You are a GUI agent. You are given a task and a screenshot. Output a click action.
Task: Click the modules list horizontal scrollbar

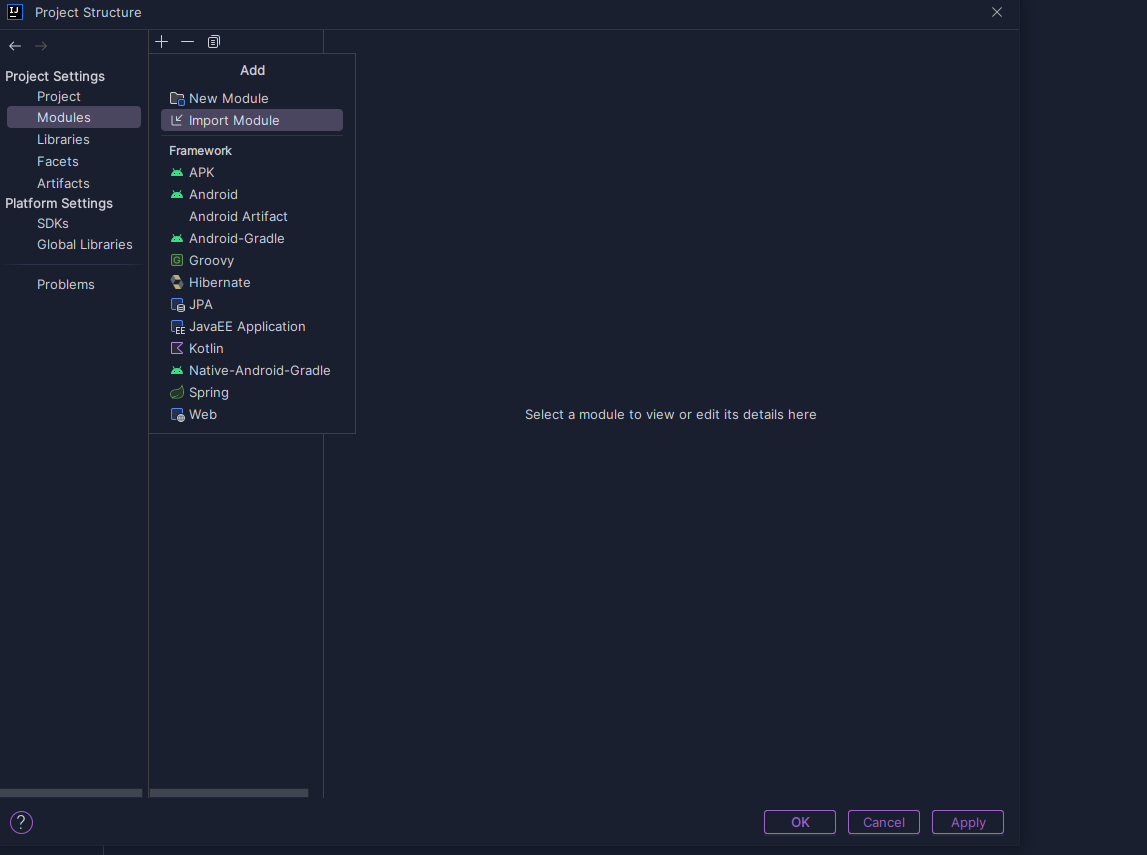coord(229,793)
